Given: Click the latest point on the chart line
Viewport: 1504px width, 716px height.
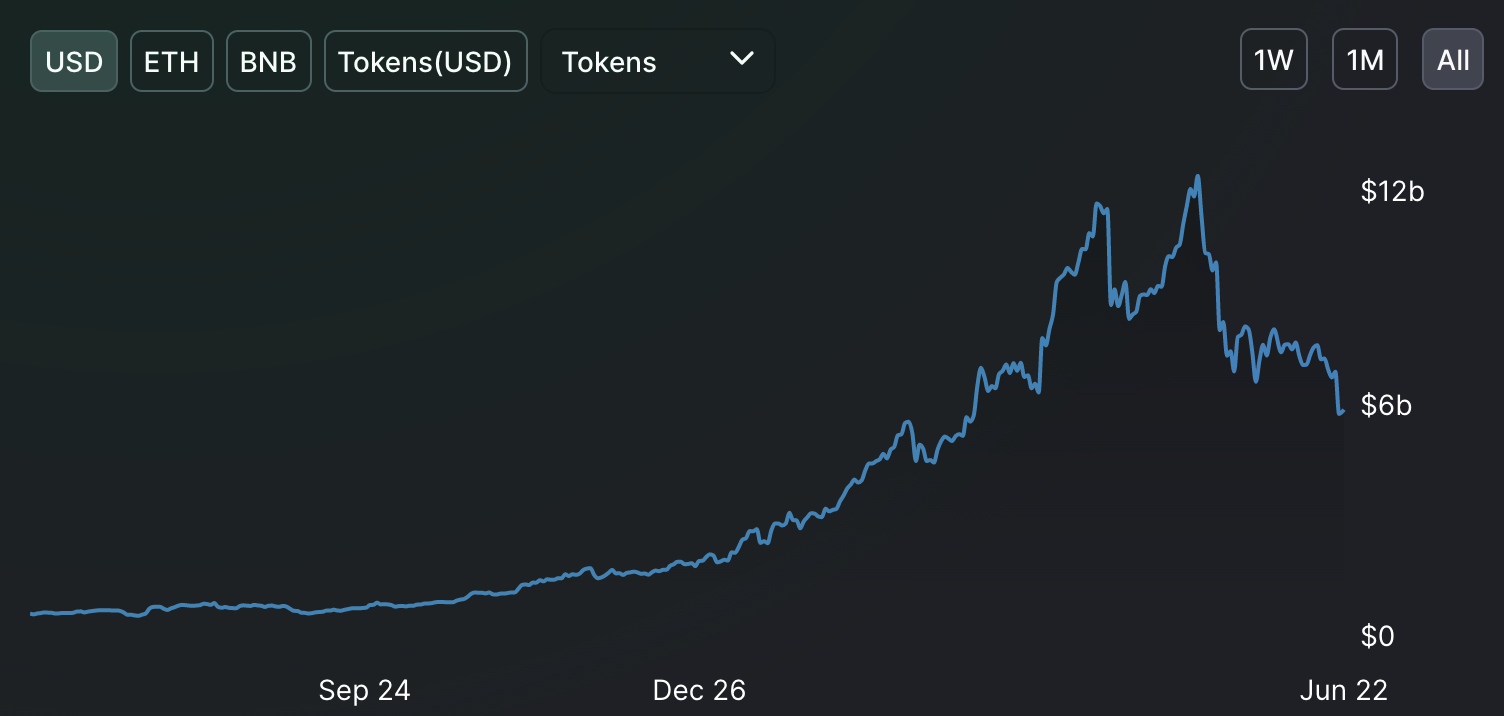Looking at the screenshot, I should 1341,410.
